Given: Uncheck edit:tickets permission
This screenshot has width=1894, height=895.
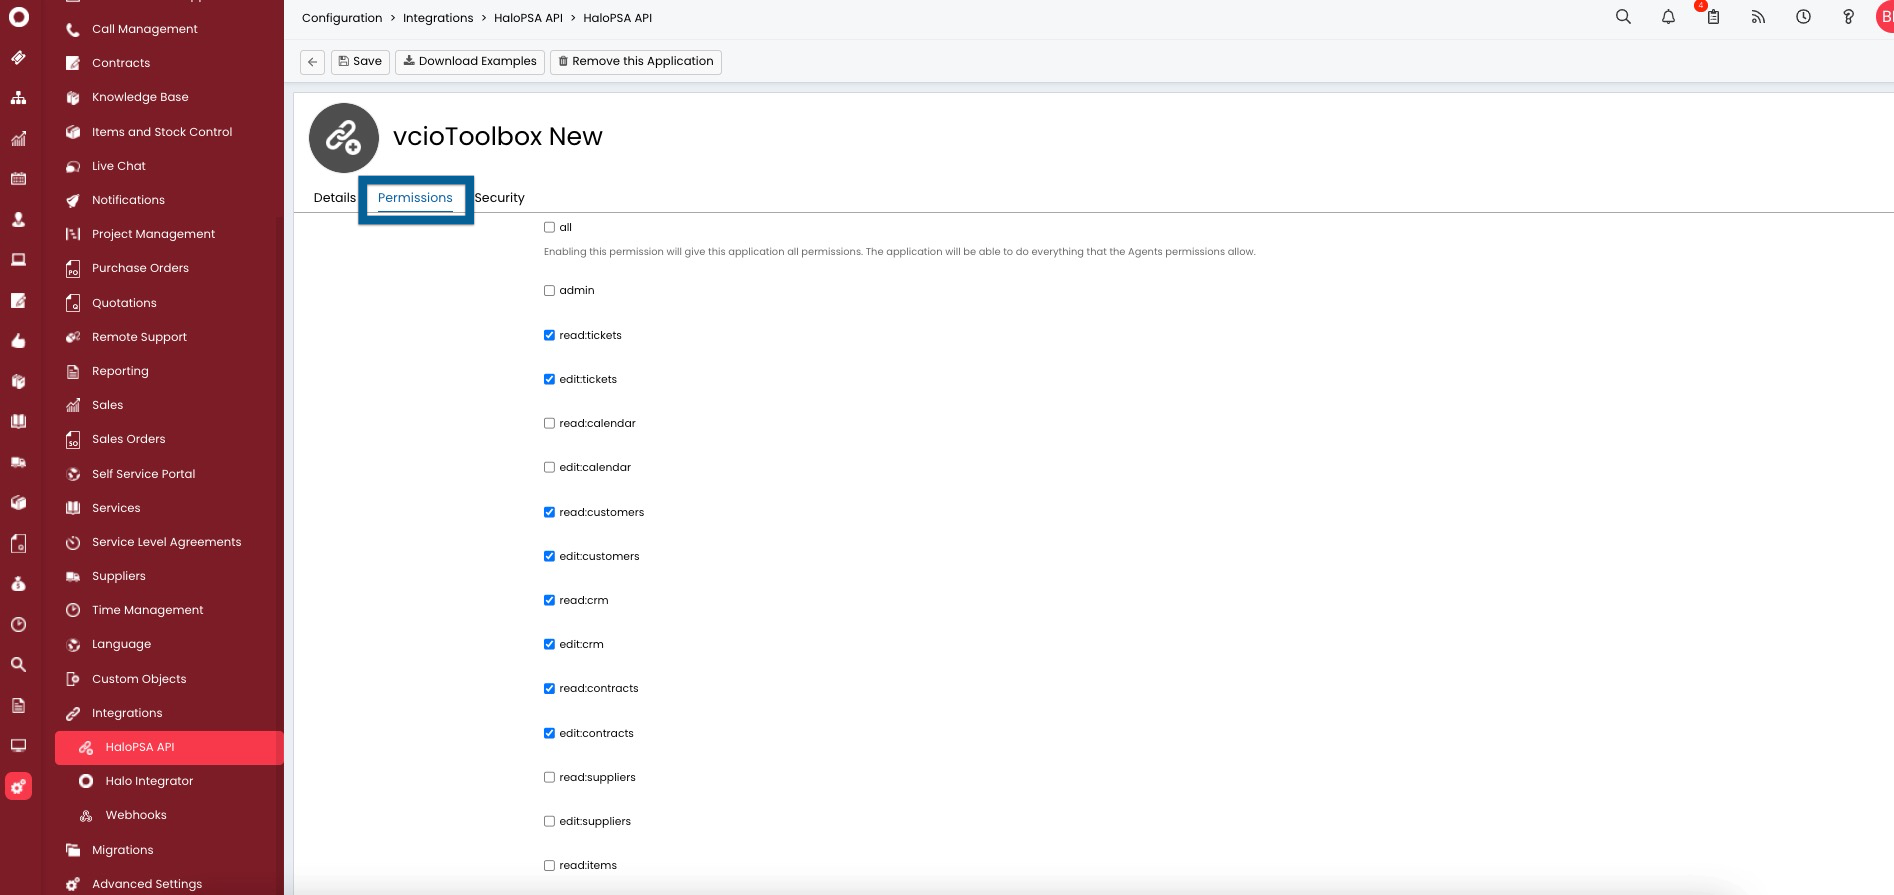Looking at the screenshot, I should coord(549,379).
